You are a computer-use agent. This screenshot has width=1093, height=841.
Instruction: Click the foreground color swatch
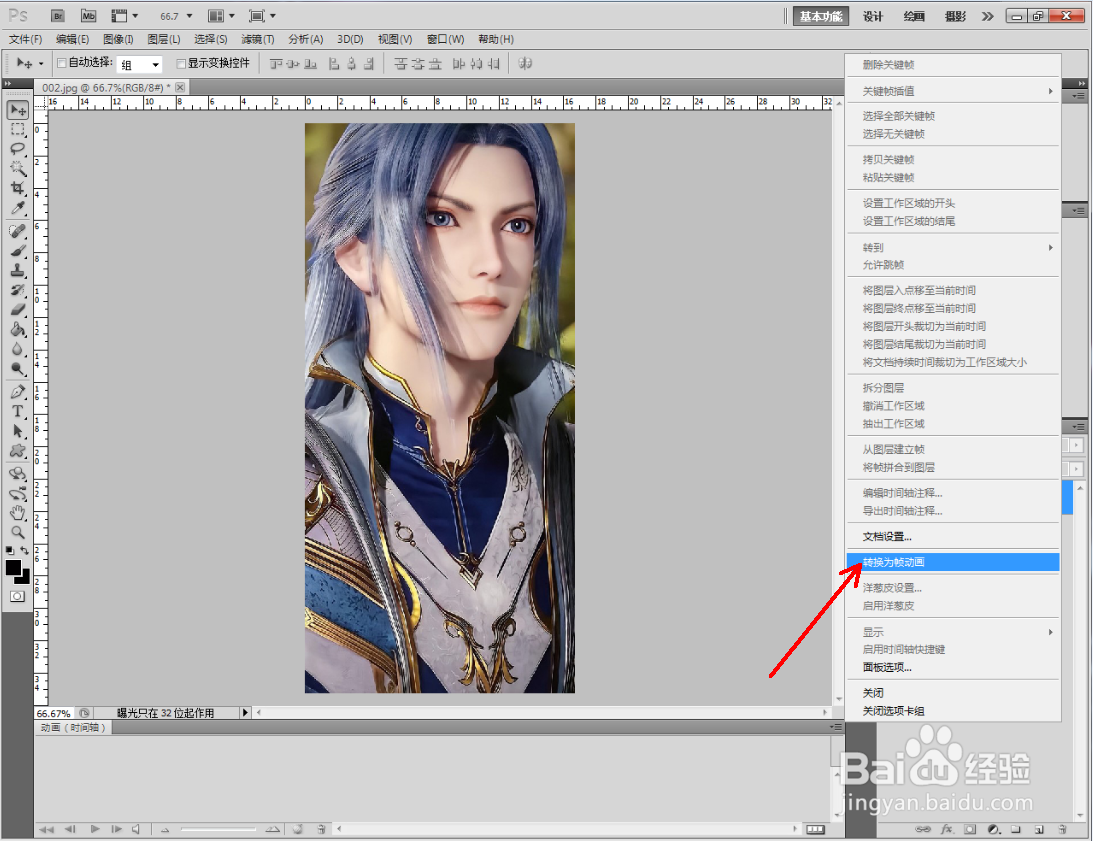(13, 568)
